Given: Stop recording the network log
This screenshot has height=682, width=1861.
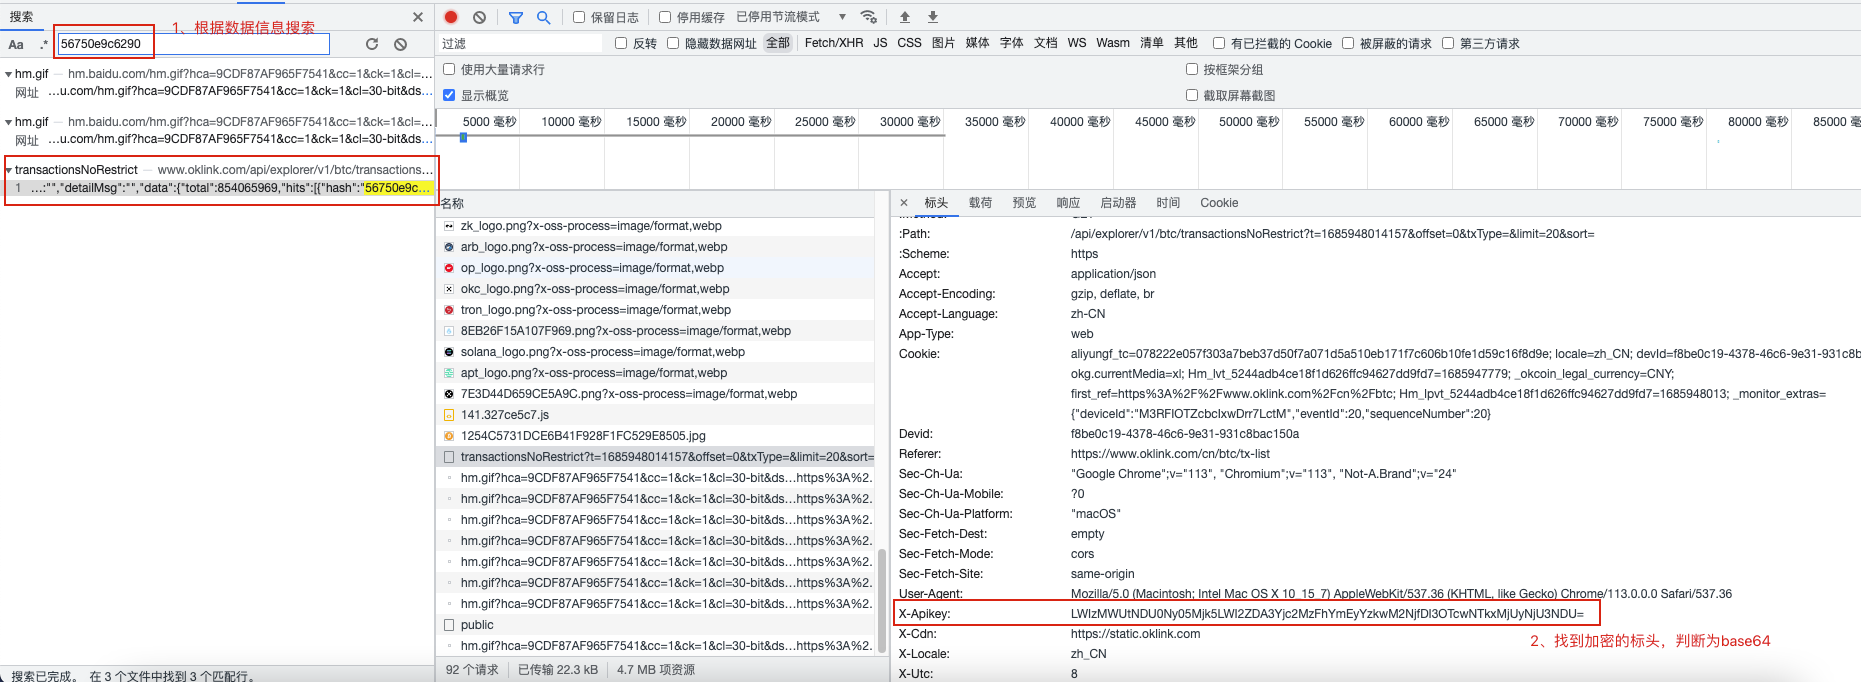Looking at the screenshot, I should click(451, 17).
